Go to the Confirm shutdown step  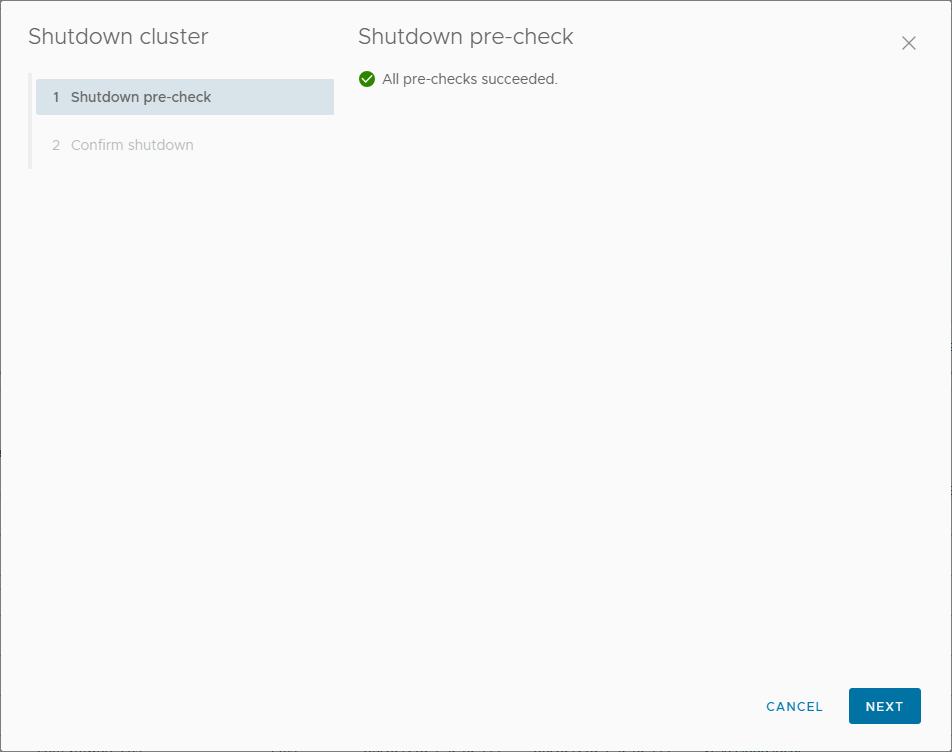[x=132, y=145]
